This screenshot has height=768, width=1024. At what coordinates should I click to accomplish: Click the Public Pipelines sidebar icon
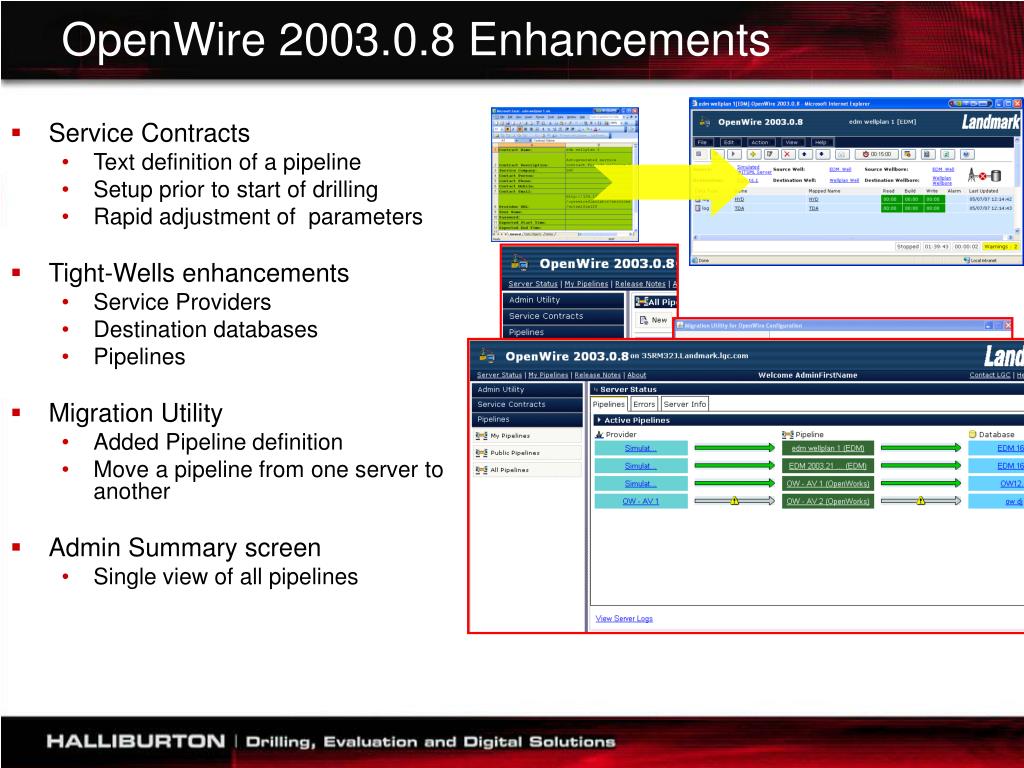(x=481, y=453)
